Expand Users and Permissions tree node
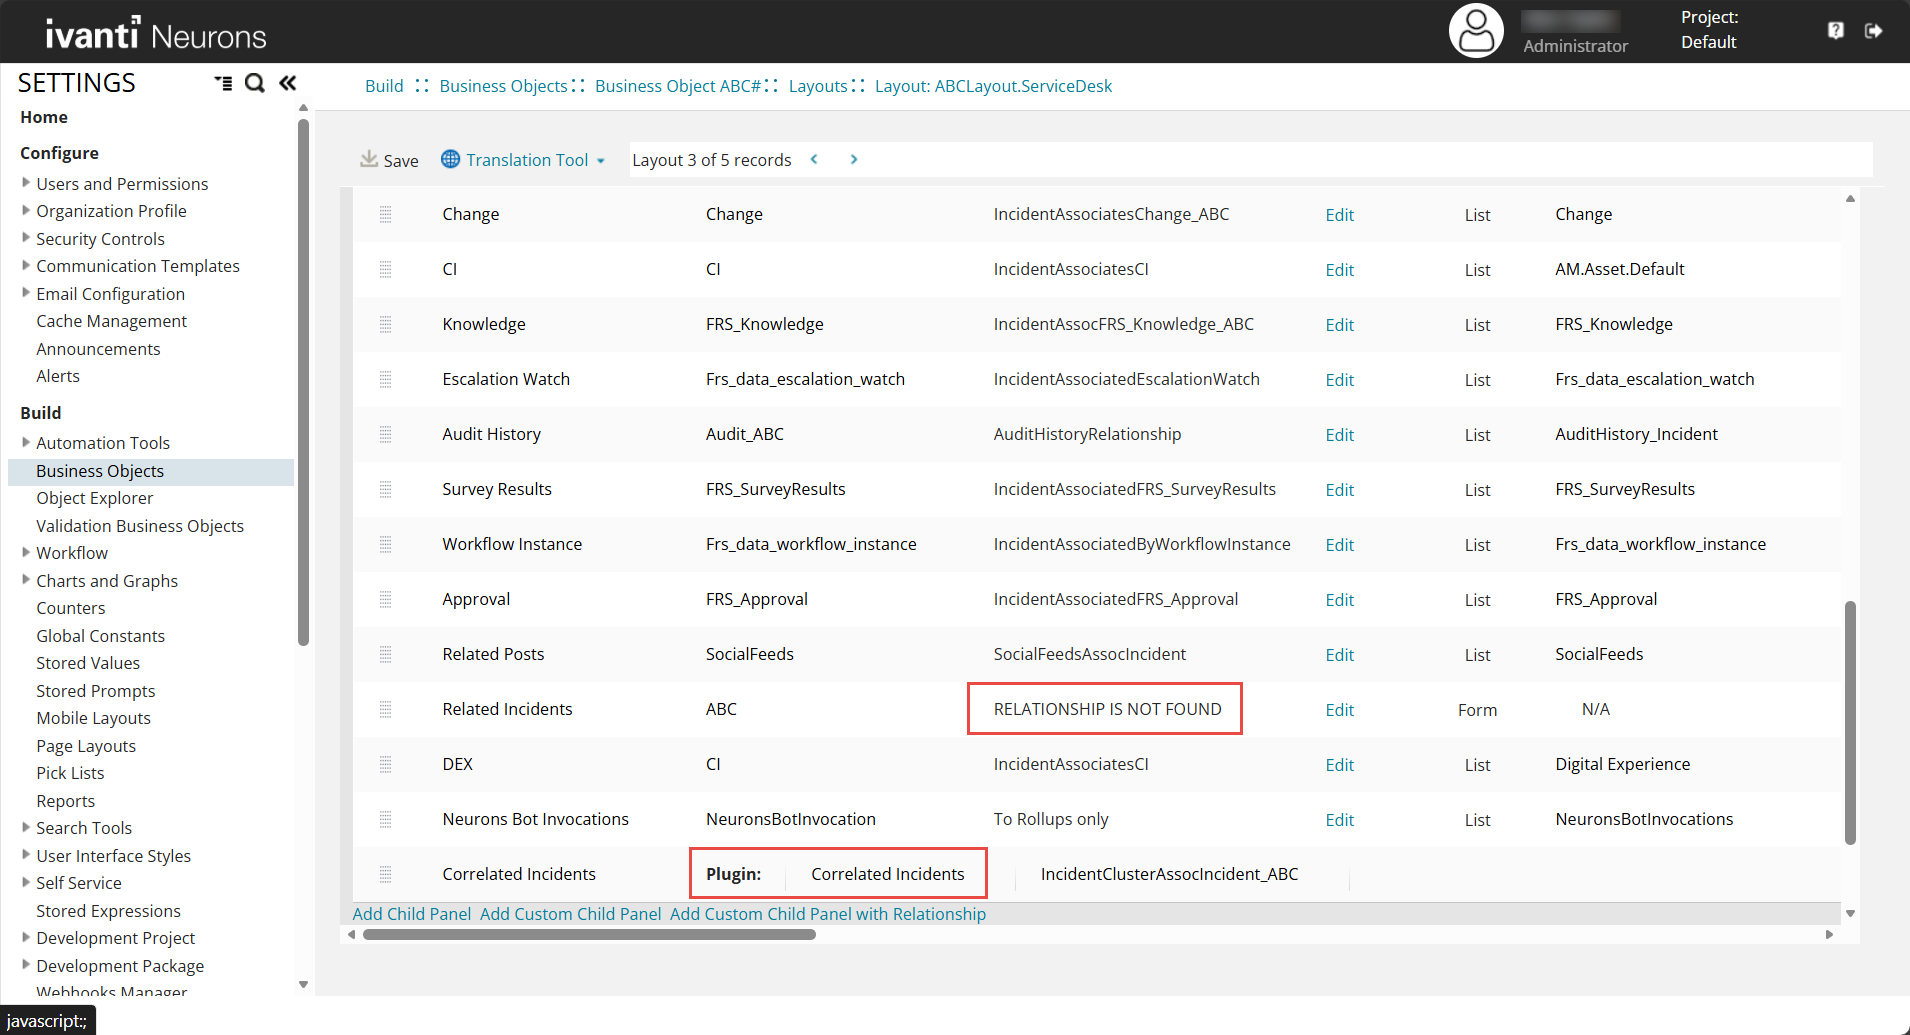This screenshot has height=1035, width=1910. tap(26, 183)
